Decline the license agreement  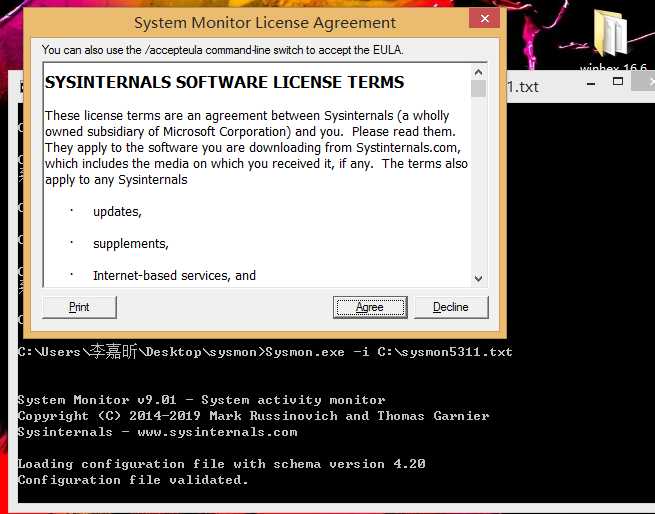pyautogui.click(x=451, y=307)
